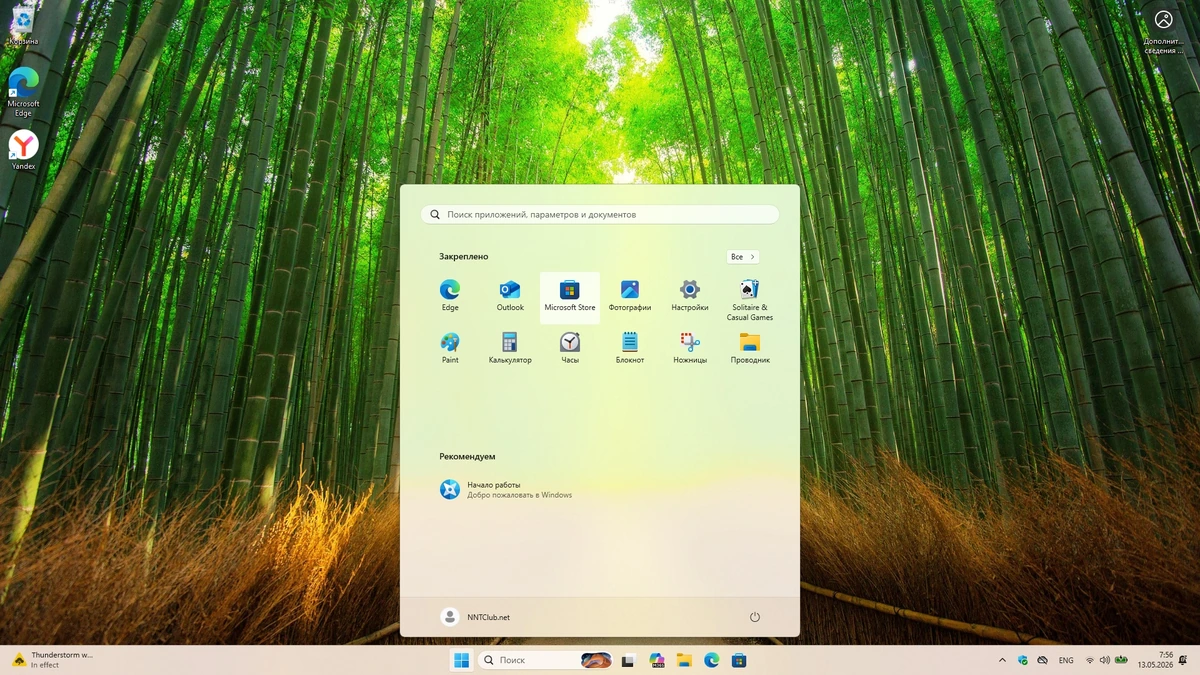Viewport: 1200px width, 675px height.
Task: Open volume speaker tray icon
Action: 1105,660
